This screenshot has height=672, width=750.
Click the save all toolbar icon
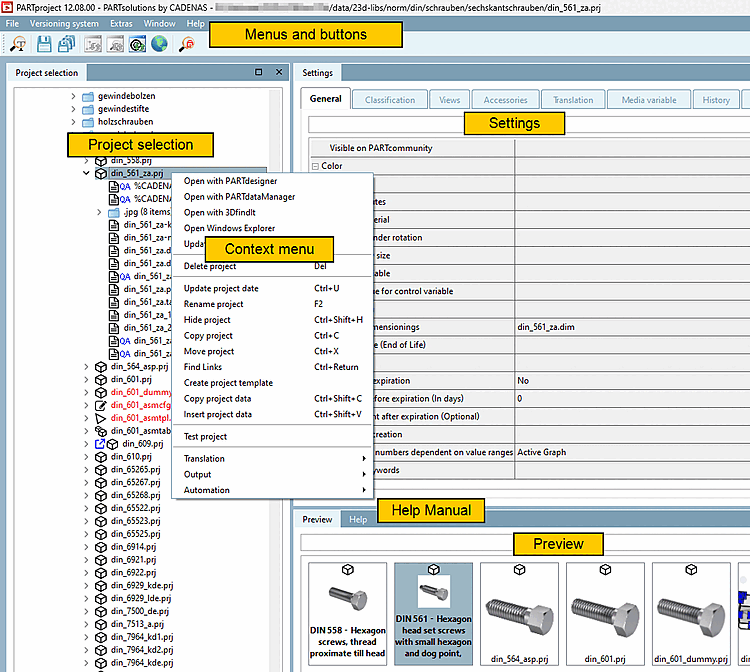(66, 43)
